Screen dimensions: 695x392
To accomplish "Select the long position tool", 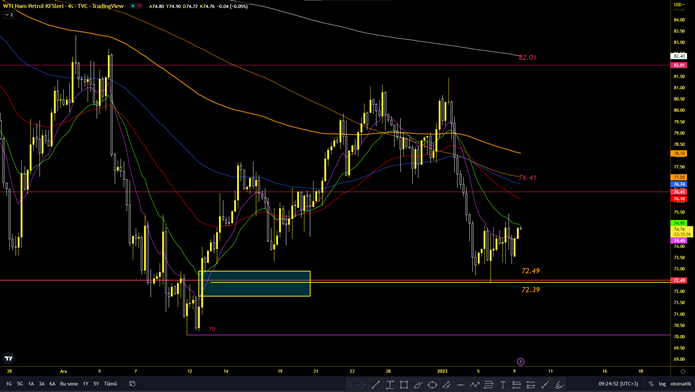I will (x=517, y=384).
